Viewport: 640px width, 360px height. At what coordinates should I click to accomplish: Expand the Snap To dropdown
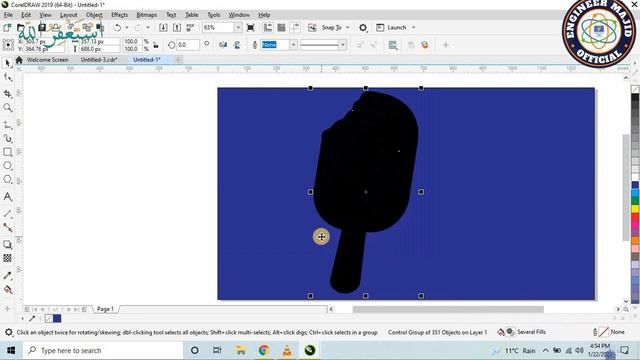(347, 27)
